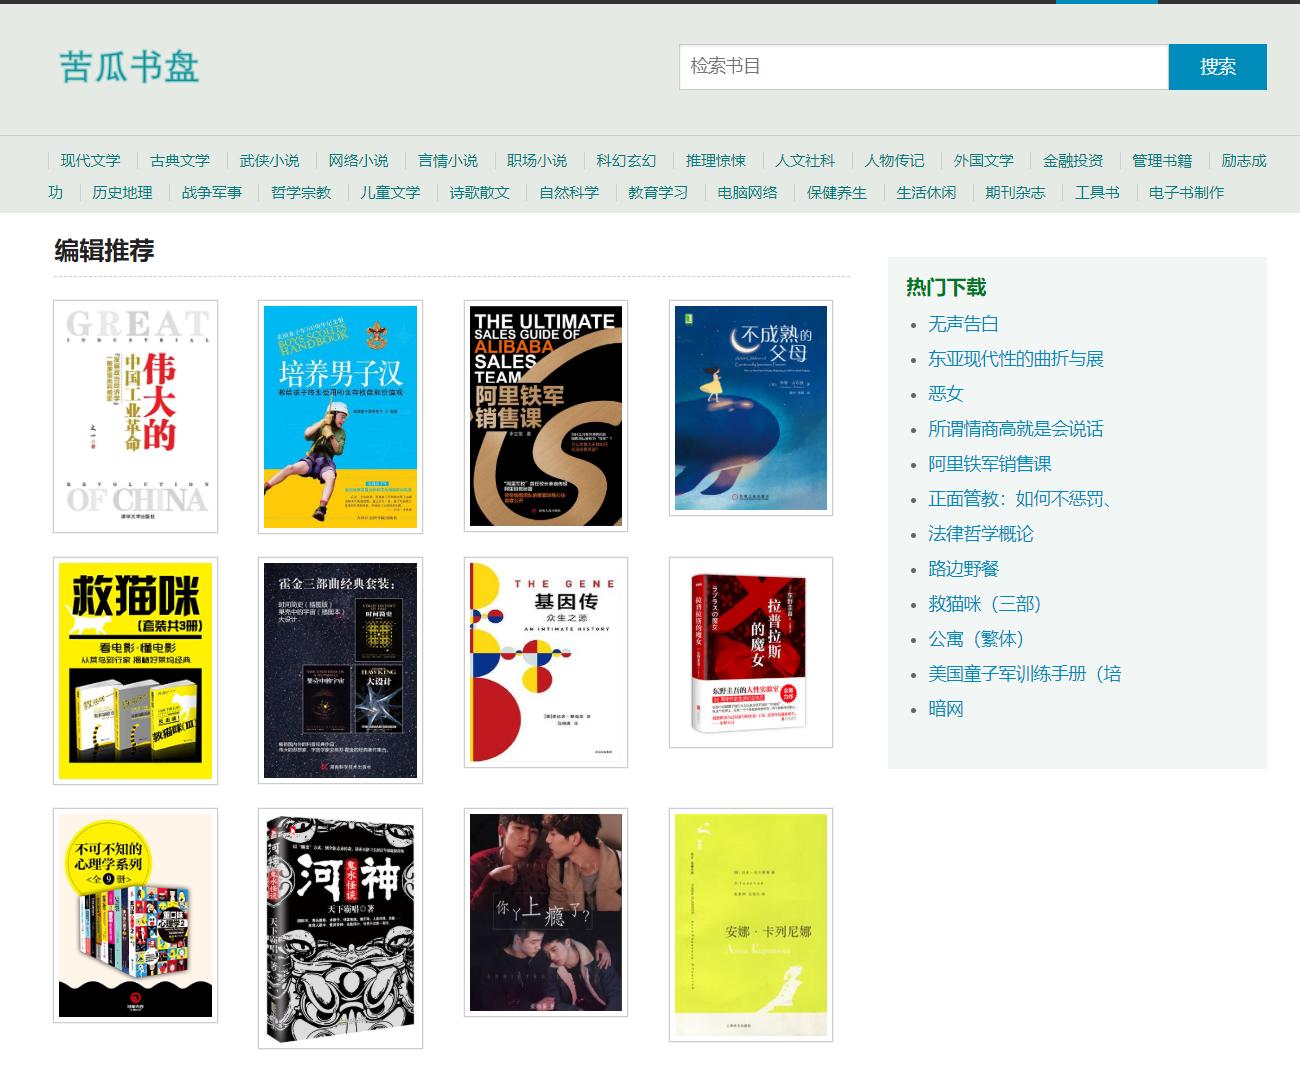Screen dimensions: 1300x1075
Task: Open 电子书制作 page
Action: pyautogui.click(x=1186, y=193)
